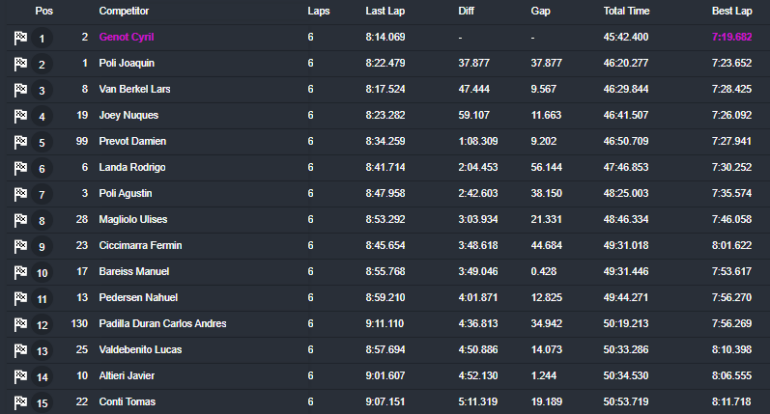Click the finish flag icon for Van Berkel Lars
The height and width of the screenshot is (414, 770).
click(20, 90)
